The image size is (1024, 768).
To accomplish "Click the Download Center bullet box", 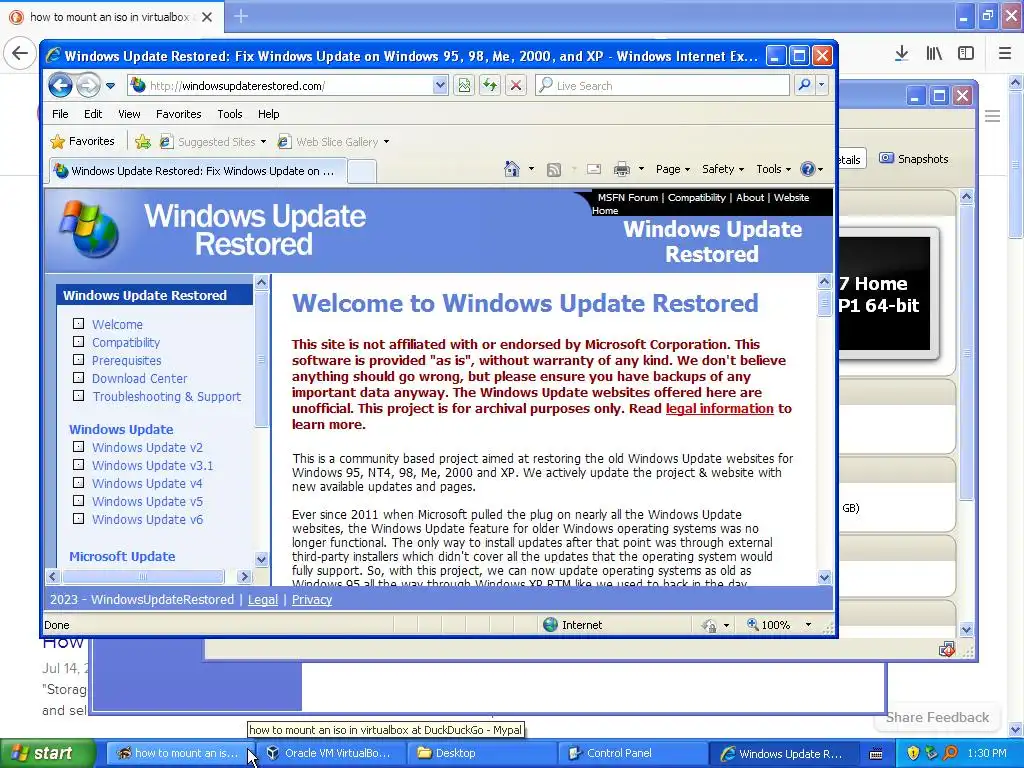I will (x=78, y=377).
